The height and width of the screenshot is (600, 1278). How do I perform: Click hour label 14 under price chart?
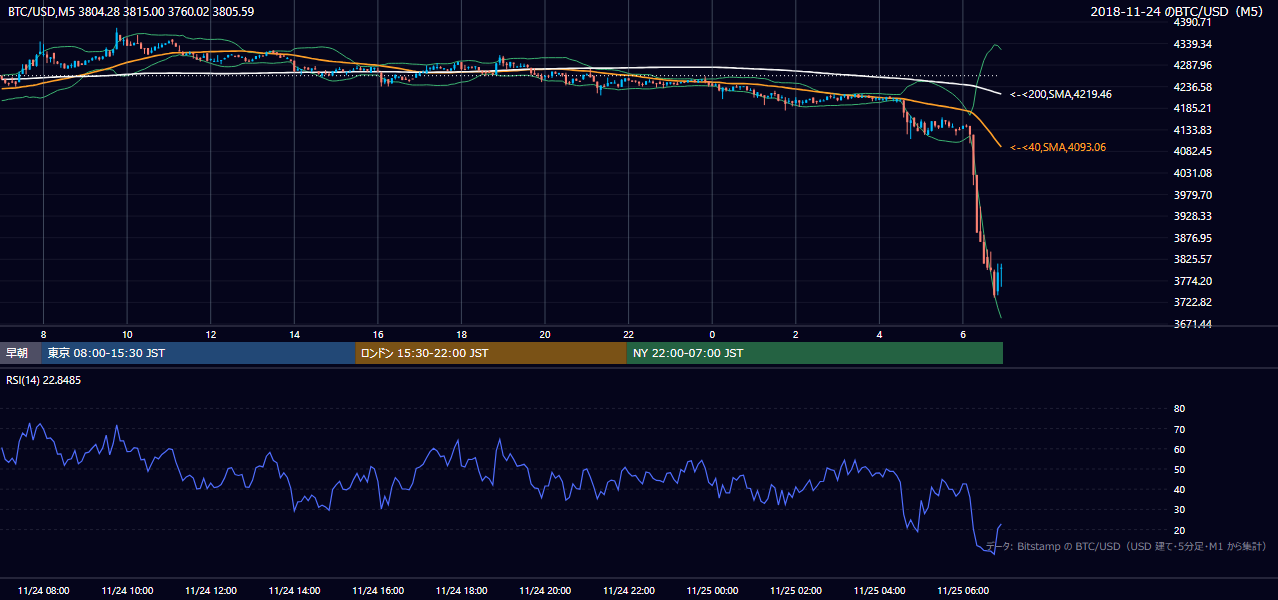(294, 334)
